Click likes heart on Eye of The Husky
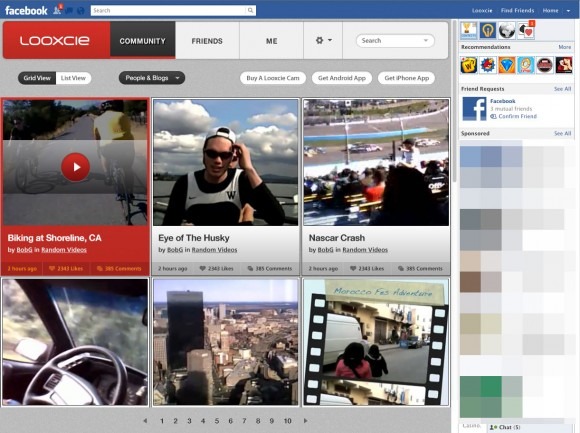Viewport: 580px width, 433px height. 202,268
